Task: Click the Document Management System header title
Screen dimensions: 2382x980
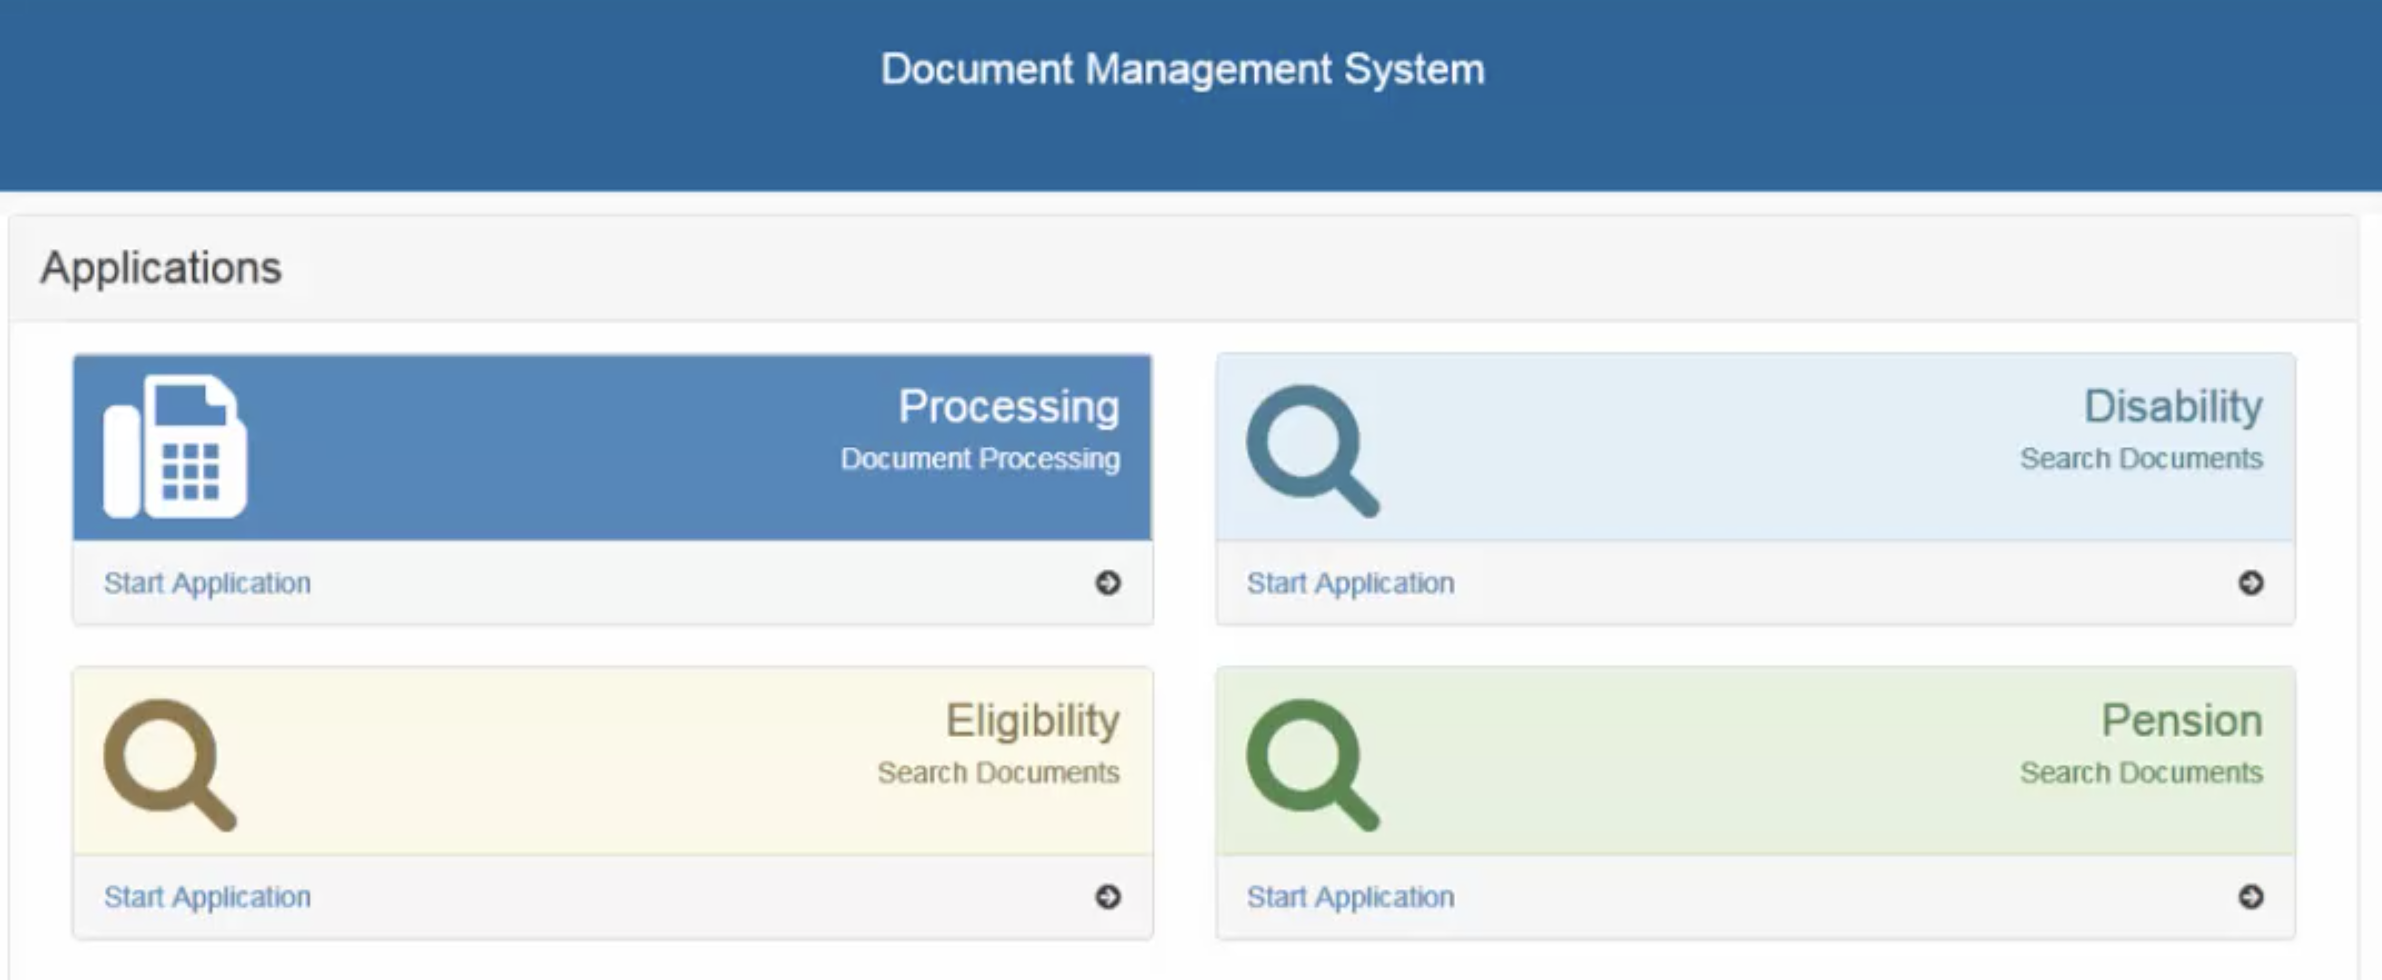Action: 1182,70
